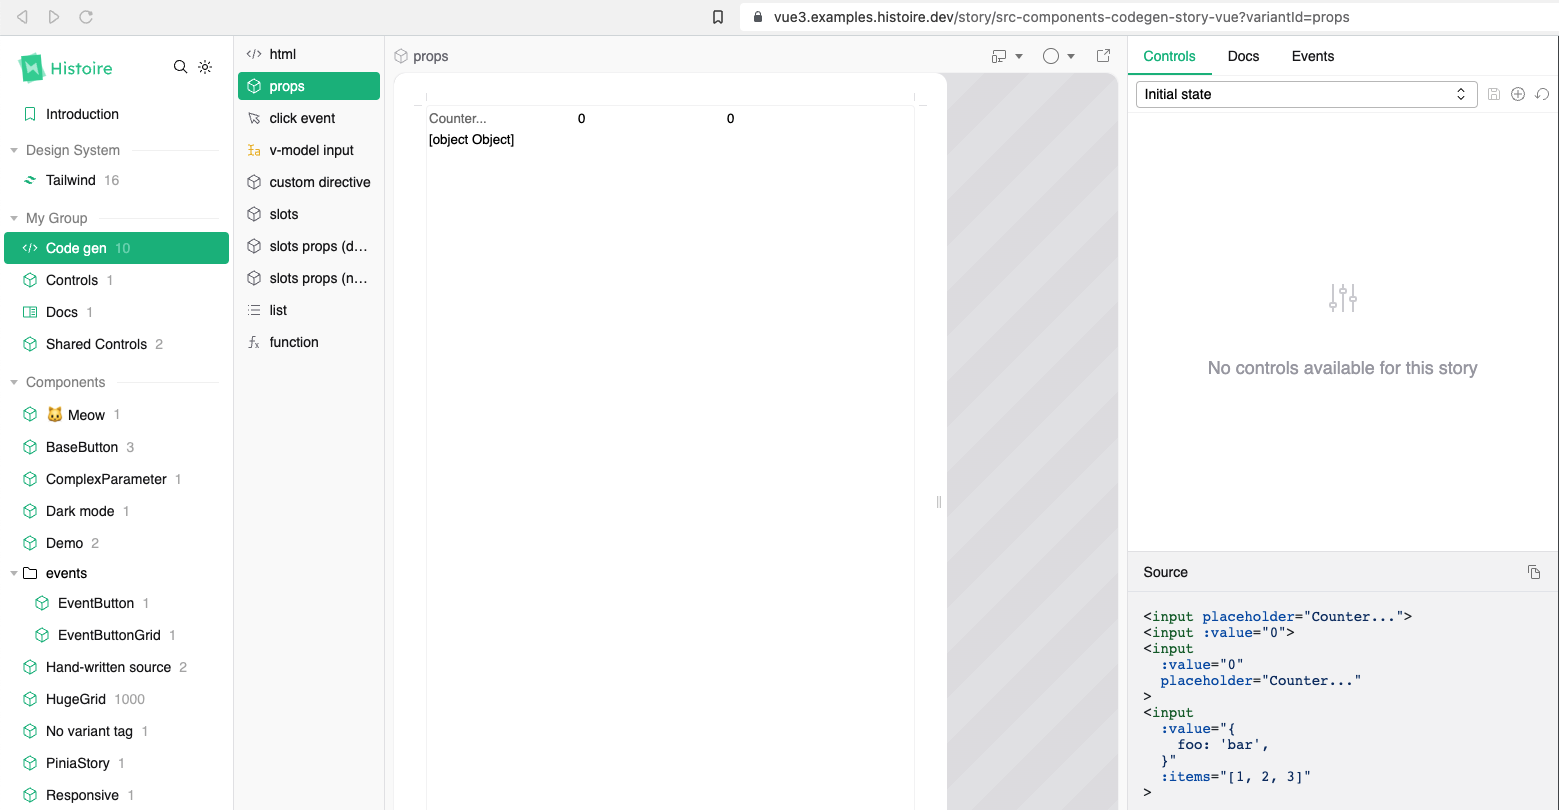
Task: Reload the page in browser
Action: coord(86,17)
